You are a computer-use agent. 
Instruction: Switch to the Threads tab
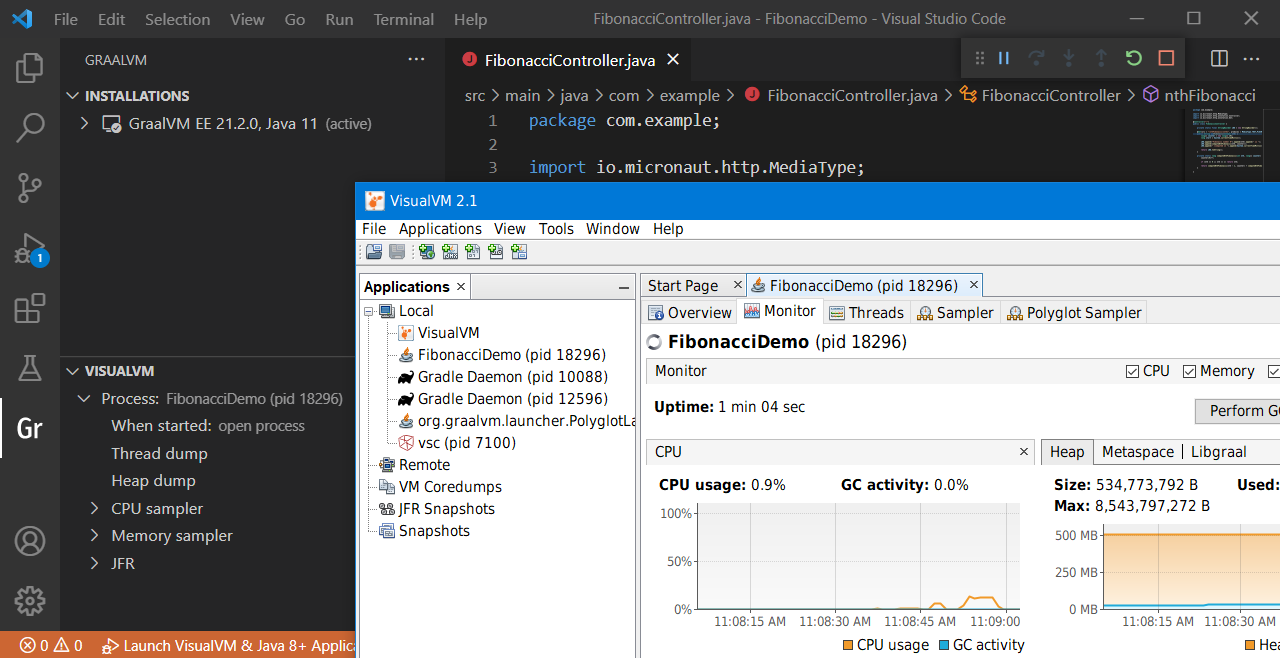click(x=866, y=313)
